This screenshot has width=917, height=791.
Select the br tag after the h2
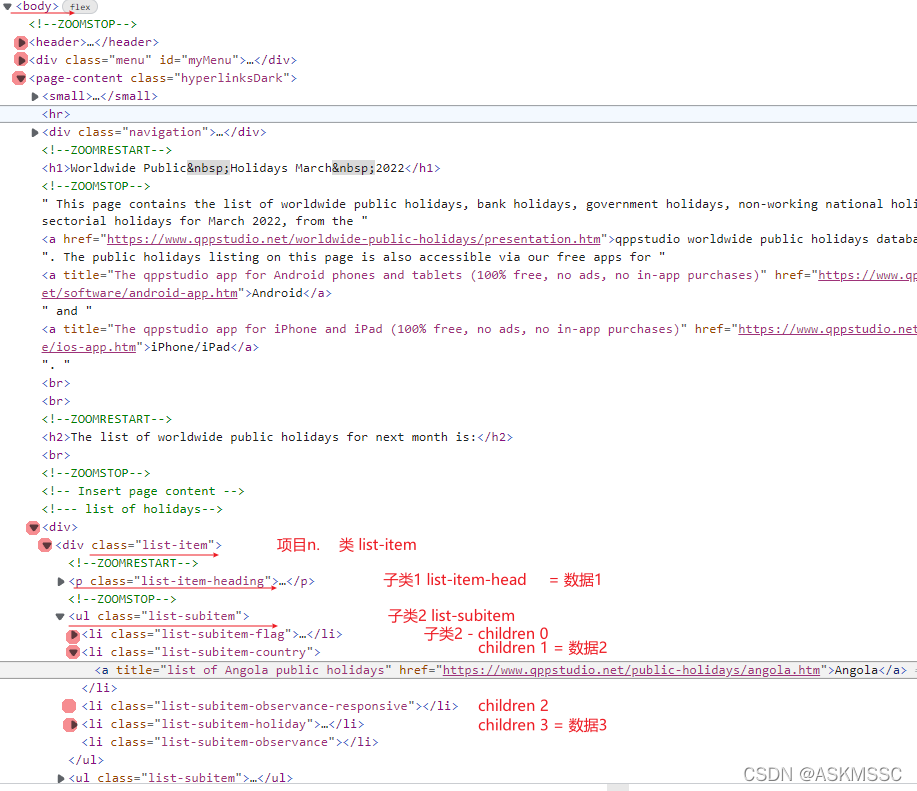click(56, 455)
